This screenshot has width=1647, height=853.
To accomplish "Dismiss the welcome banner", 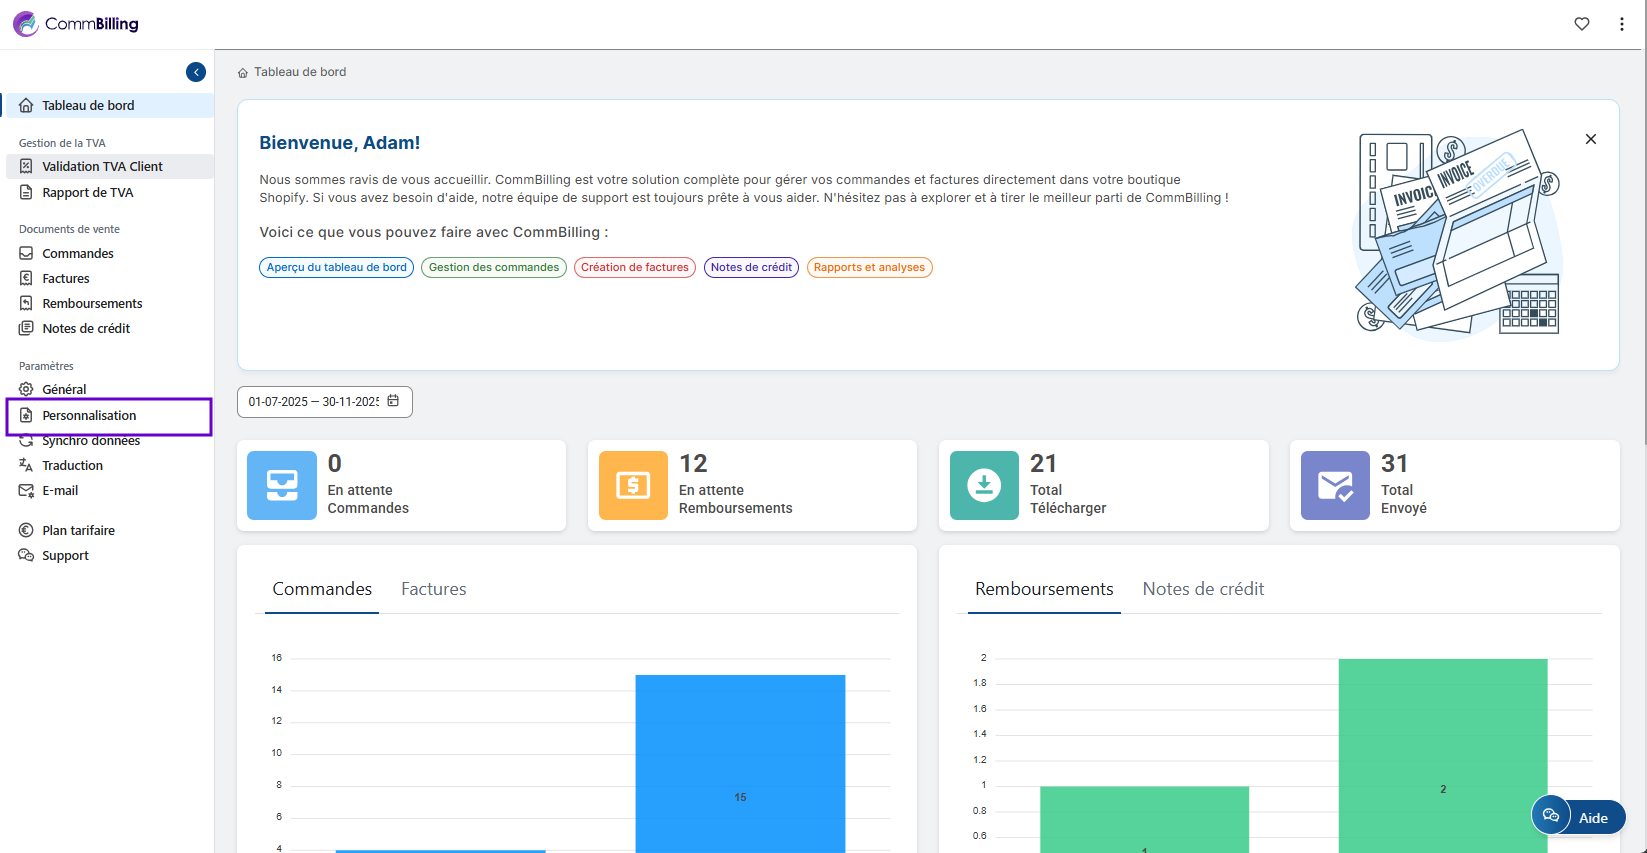I will [1591, 139].
